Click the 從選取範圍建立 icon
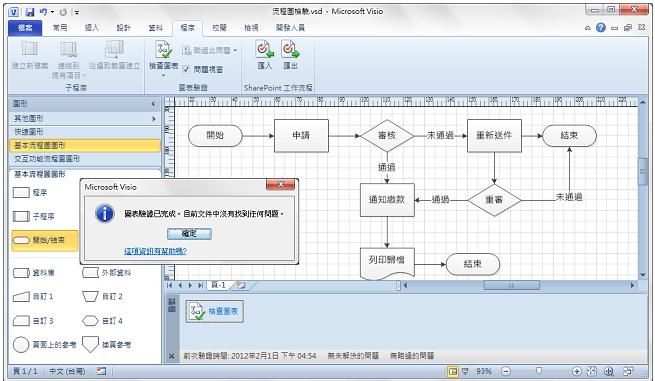The height and width of the screenshot is (381, 655). (114, 50)
